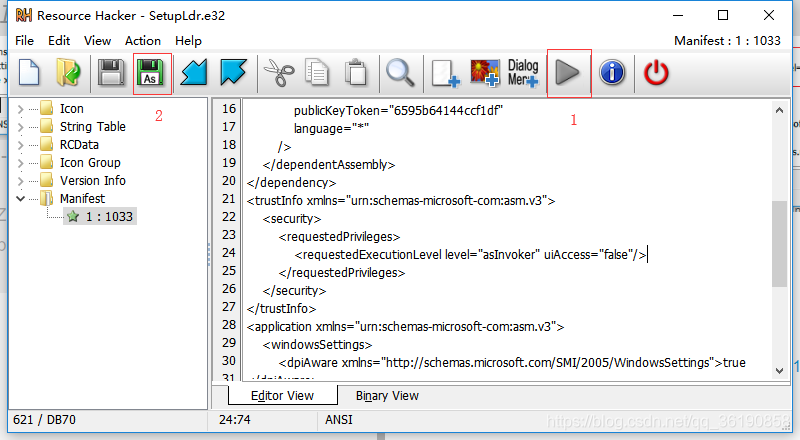Open the Help menu

pyautogui.click(x=188, y=40)
